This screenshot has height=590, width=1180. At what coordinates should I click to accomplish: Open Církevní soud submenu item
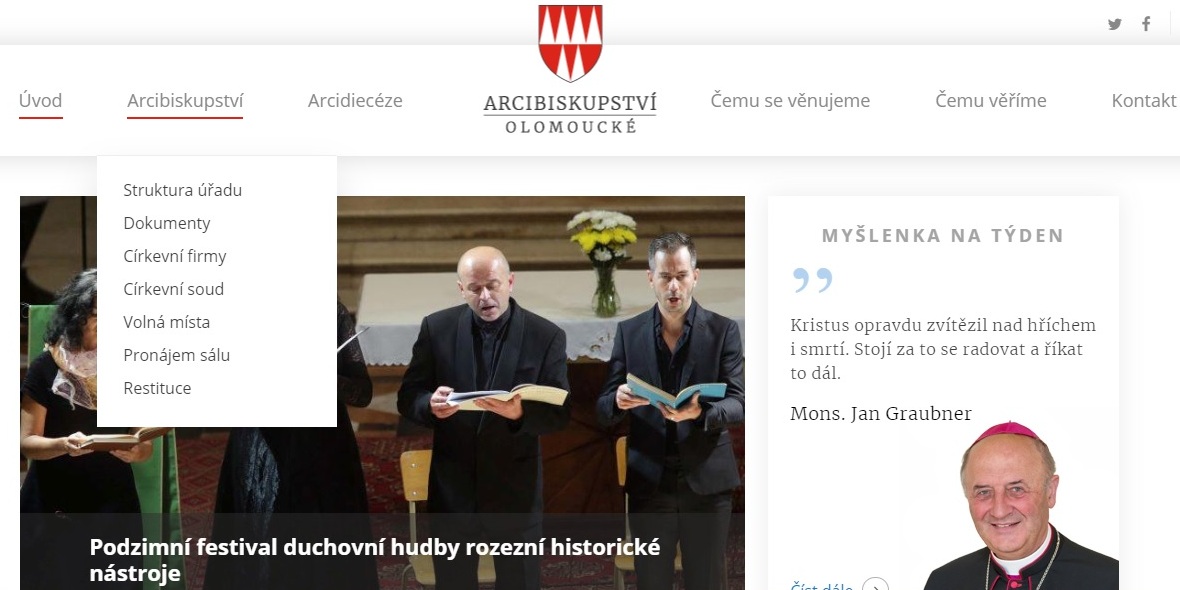[x=174, y=289]
